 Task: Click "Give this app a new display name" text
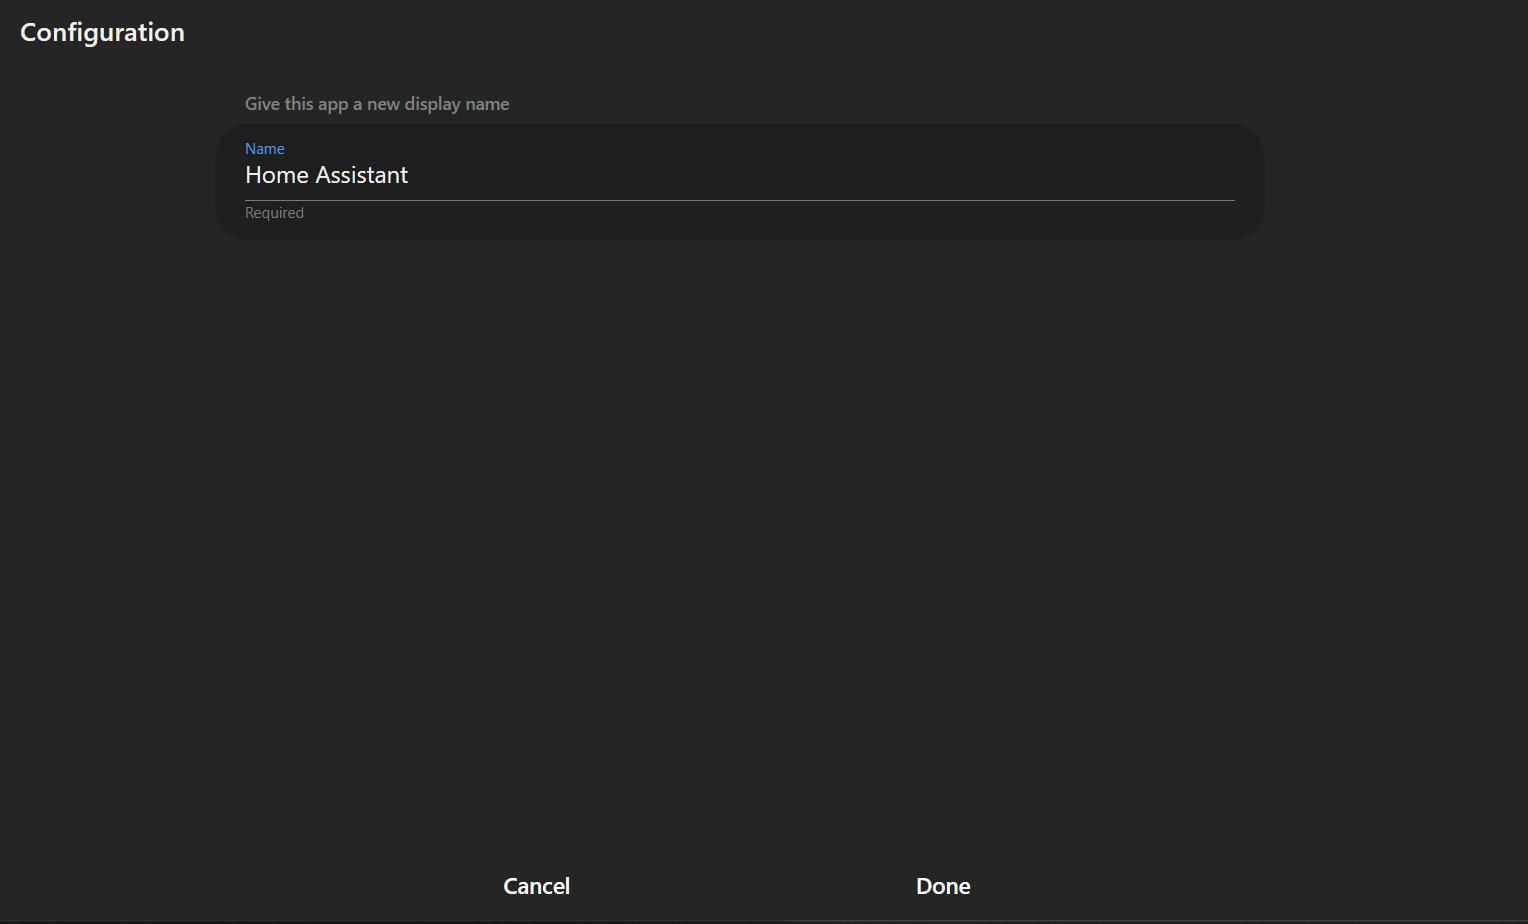377,104
